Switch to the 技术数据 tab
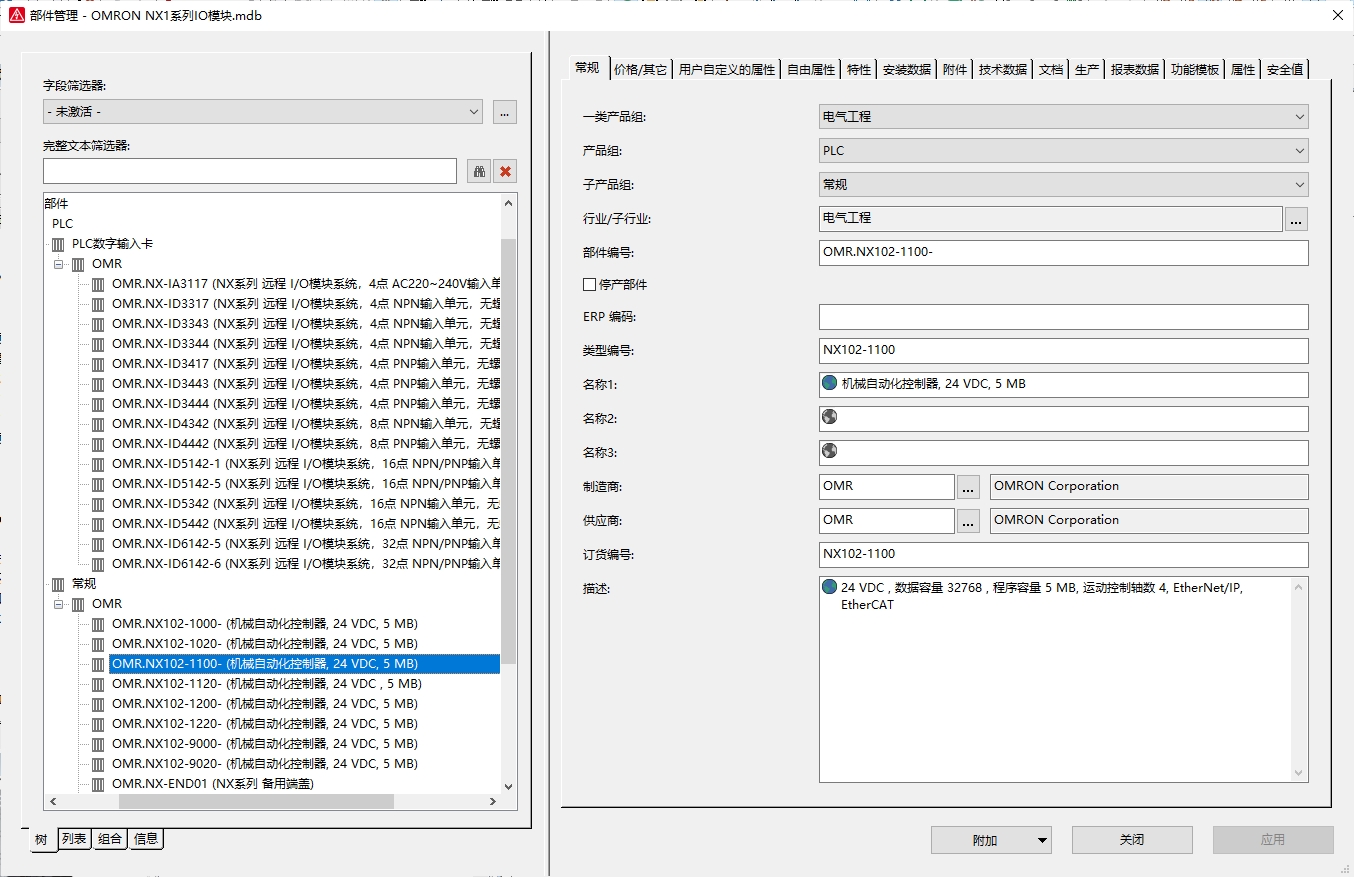The image size is (1354, 877). pos(1002,69)
